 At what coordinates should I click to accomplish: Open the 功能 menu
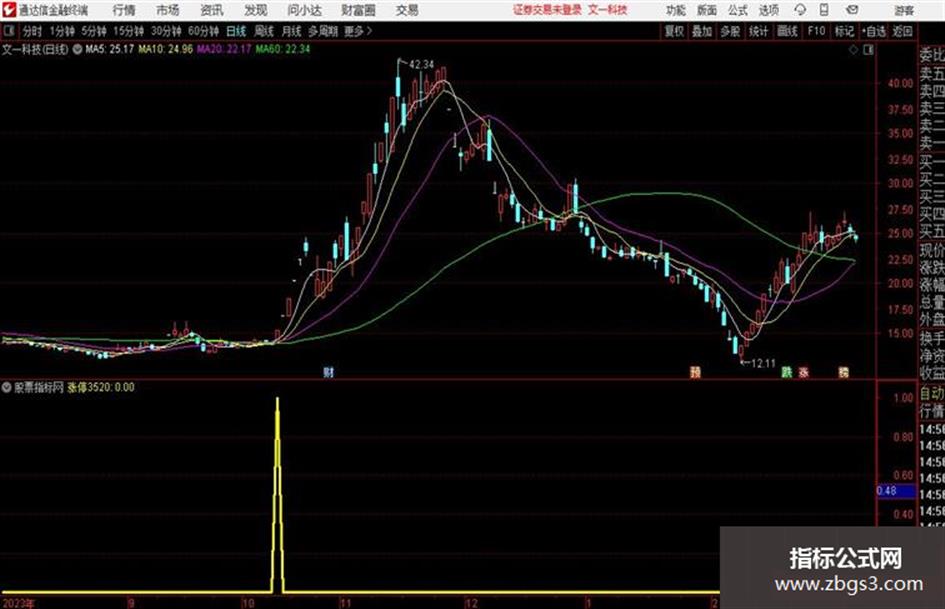(676, 10)
